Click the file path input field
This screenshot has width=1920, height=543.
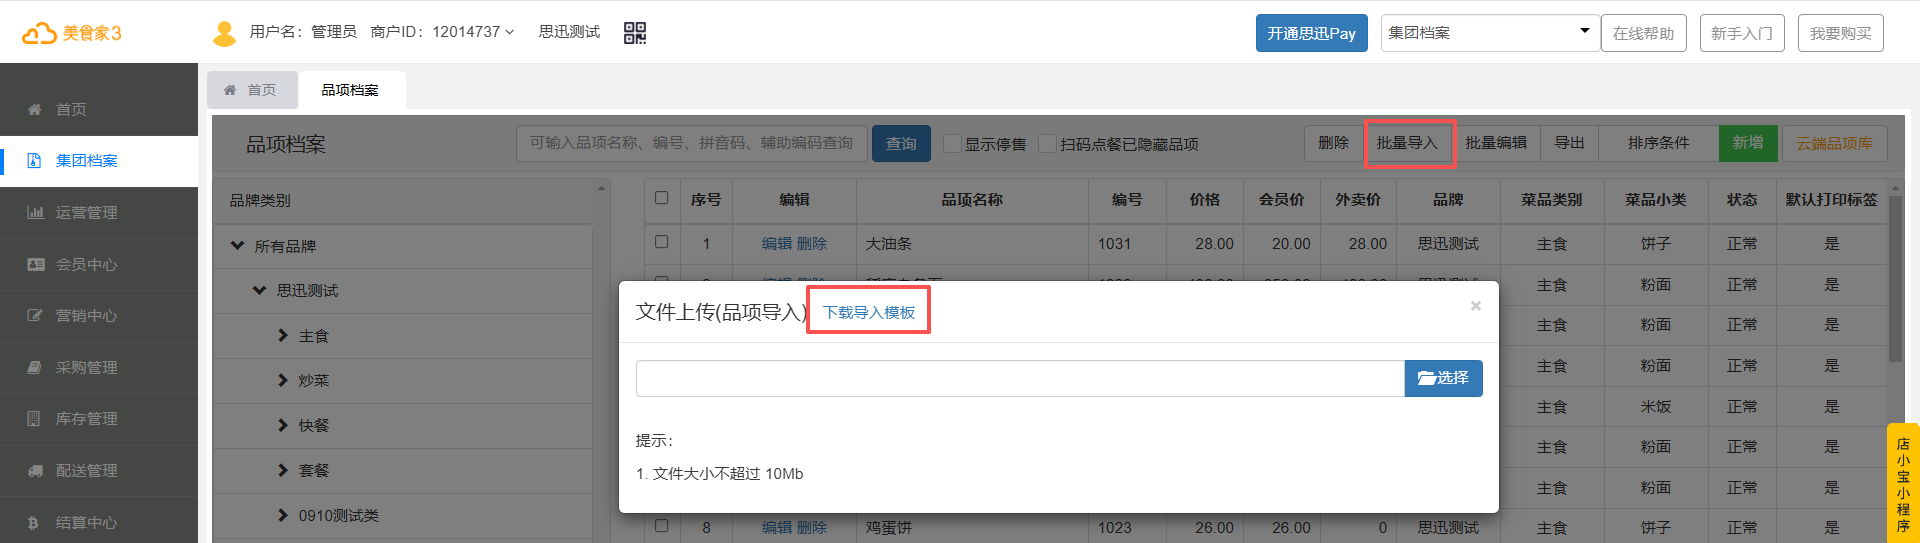click(1020, 378)
